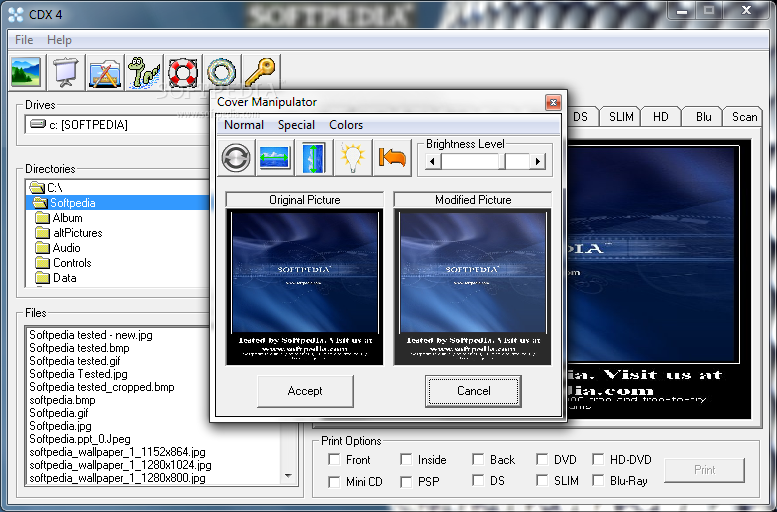Select the Data folder

pos(64,278)
